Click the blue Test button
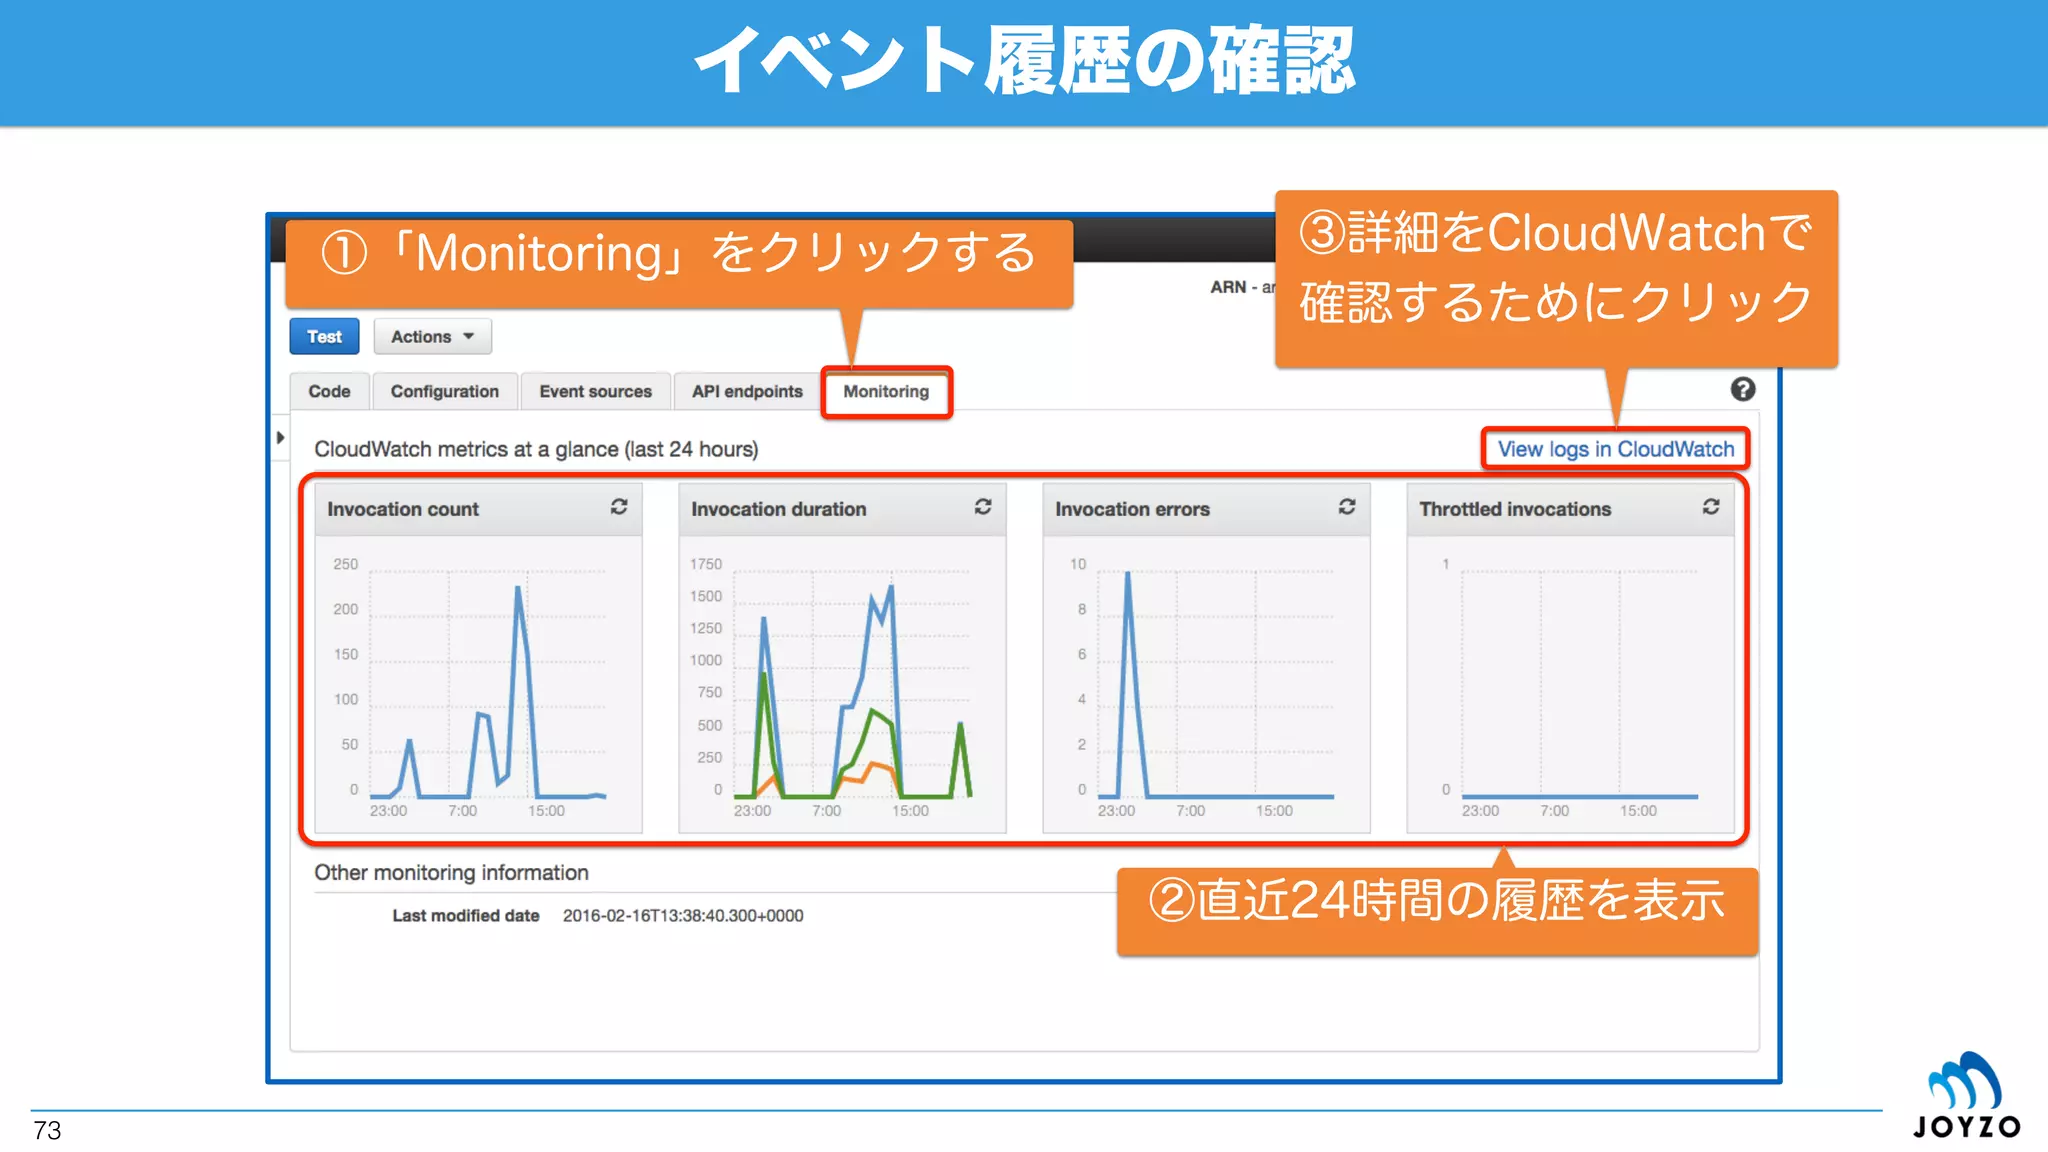 click(324, 337)
